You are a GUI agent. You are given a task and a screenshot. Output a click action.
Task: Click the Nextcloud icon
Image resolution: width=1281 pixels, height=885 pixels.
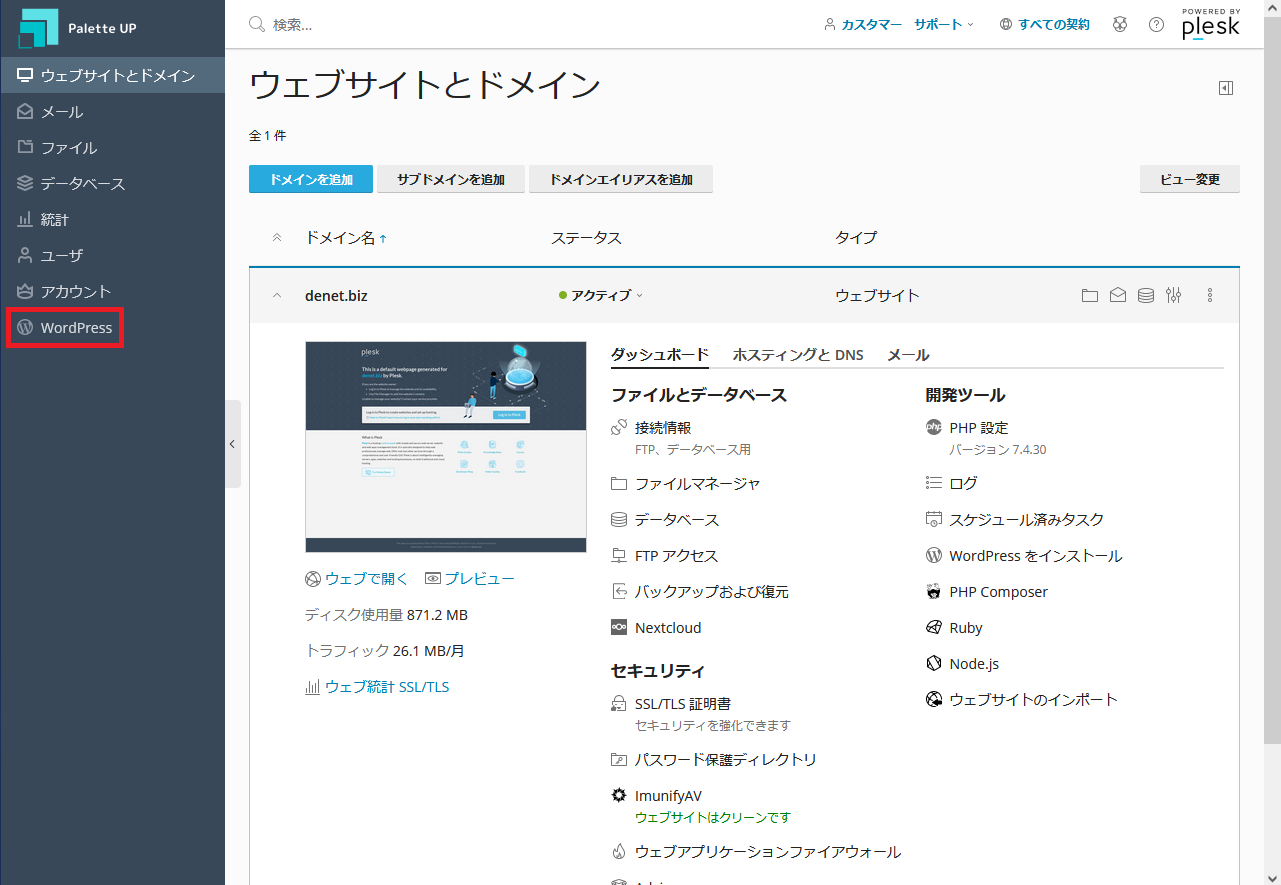619,628
